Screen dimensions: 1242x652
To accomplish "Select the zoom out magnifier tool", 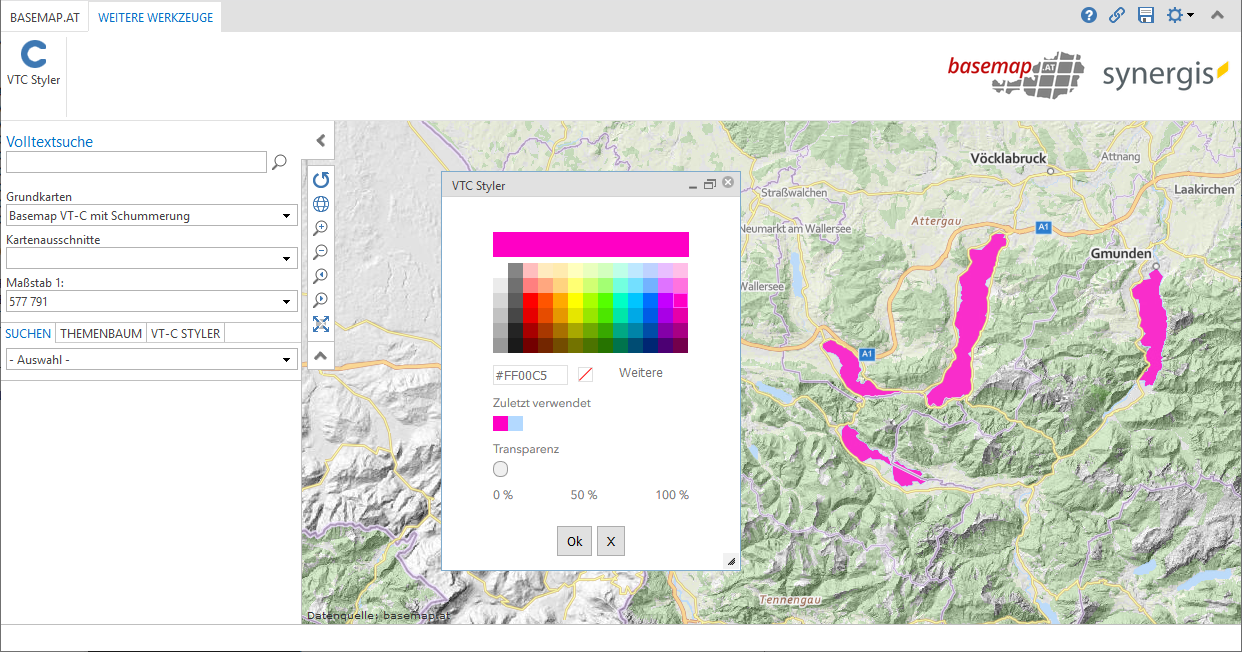I will (x=320, y=252).
